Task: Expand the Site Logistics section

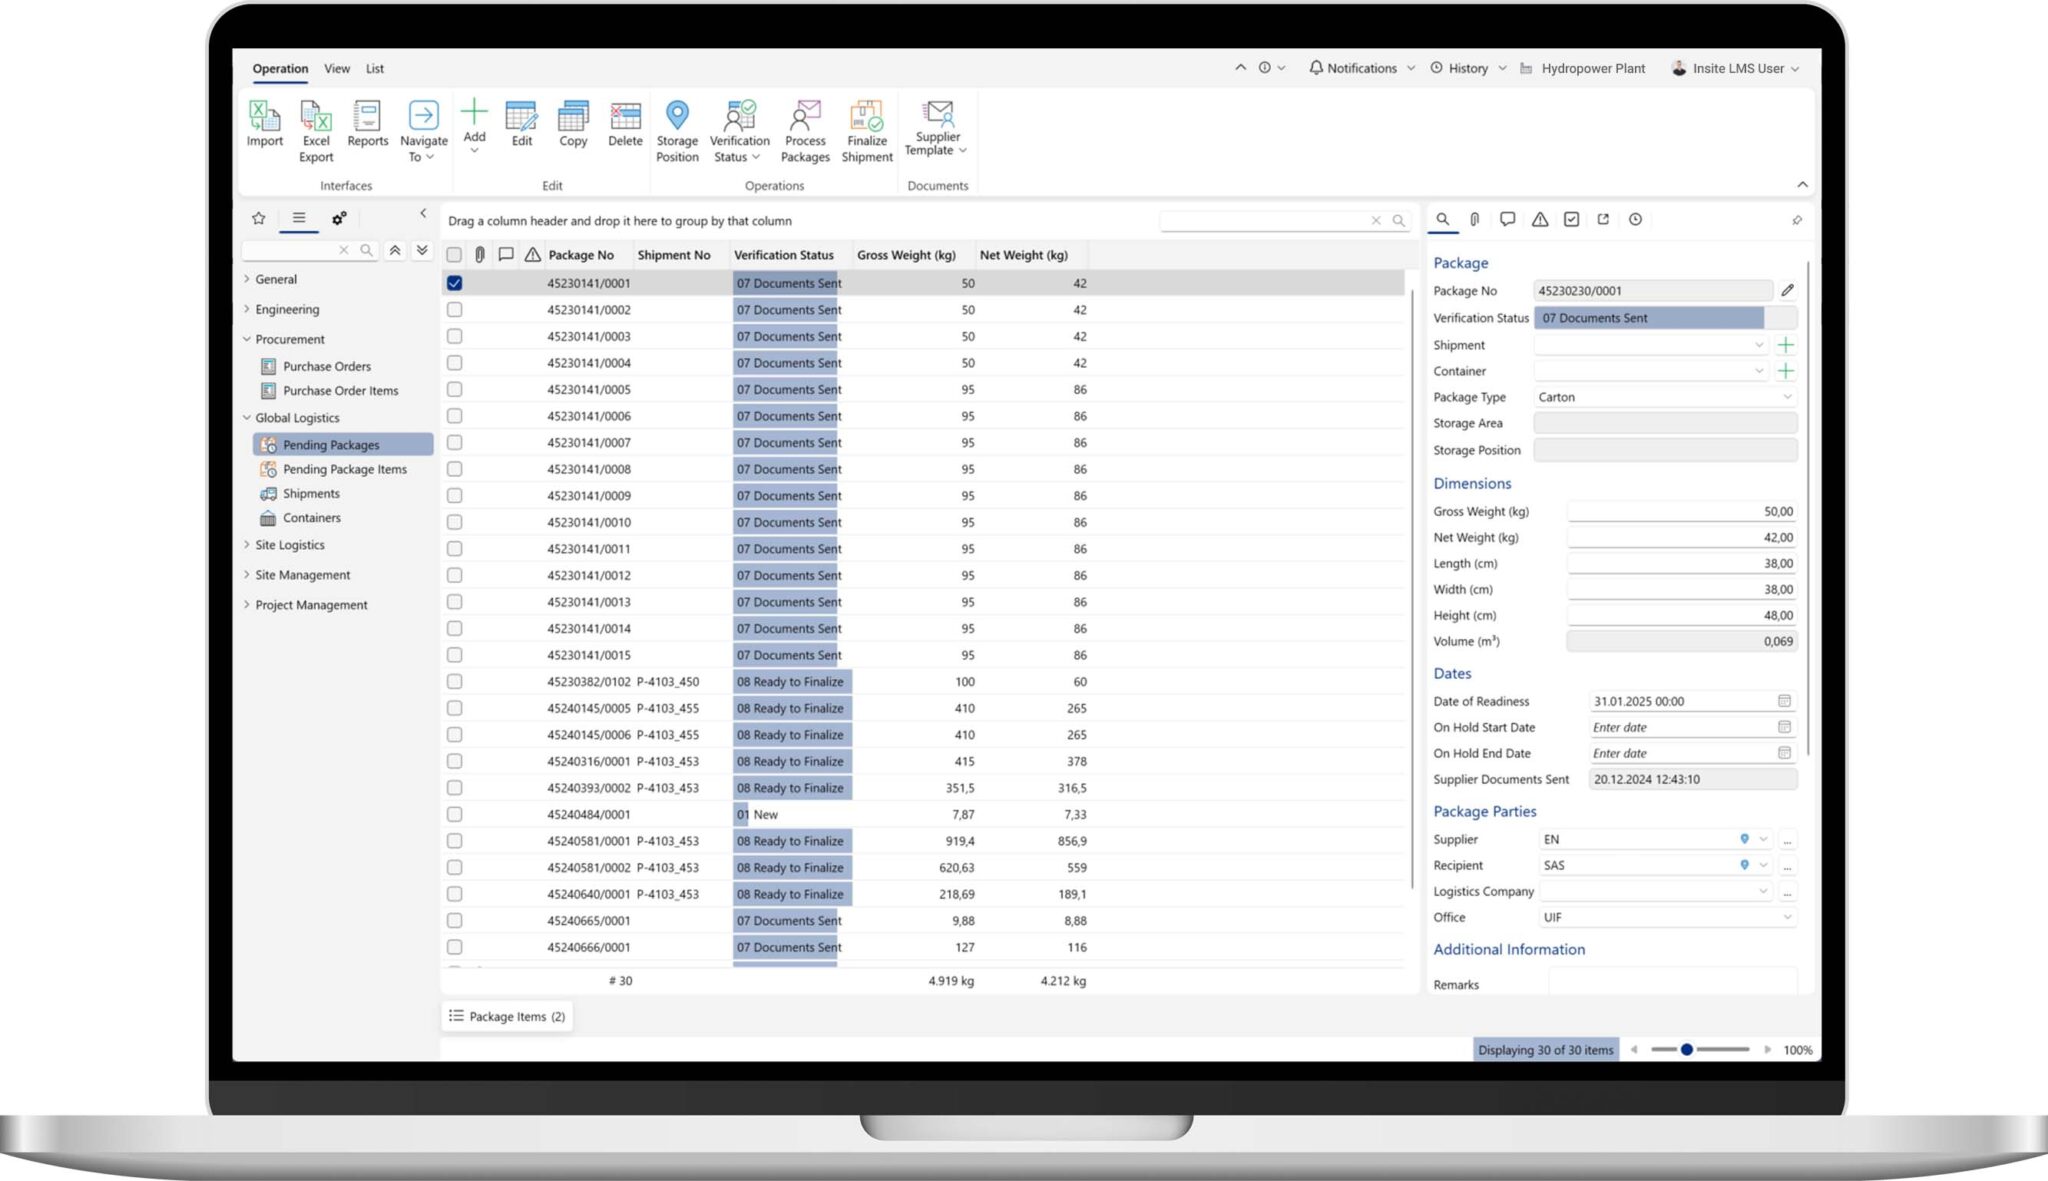Action: pos(246,545)
